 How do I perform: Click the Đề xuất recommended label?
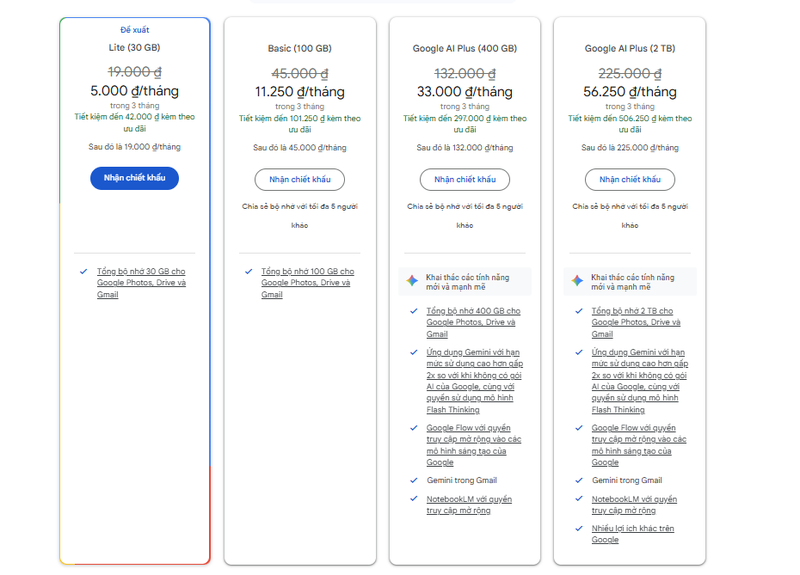pos(135,30)
